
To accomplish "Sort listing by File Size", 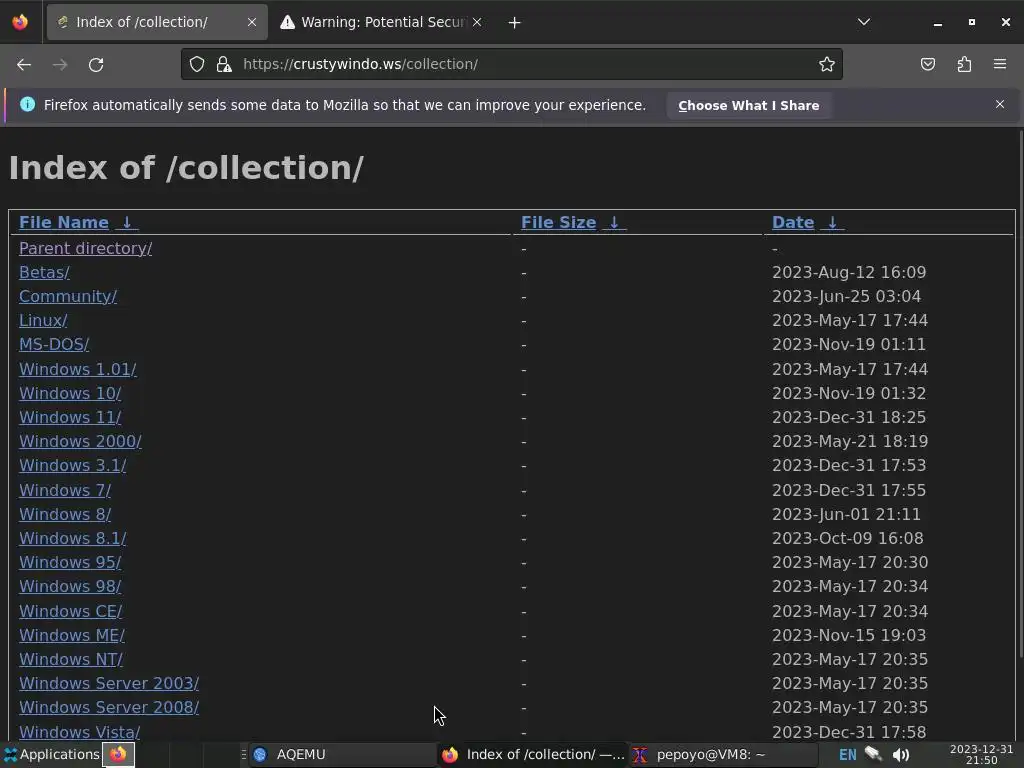I will click(558, 223).
